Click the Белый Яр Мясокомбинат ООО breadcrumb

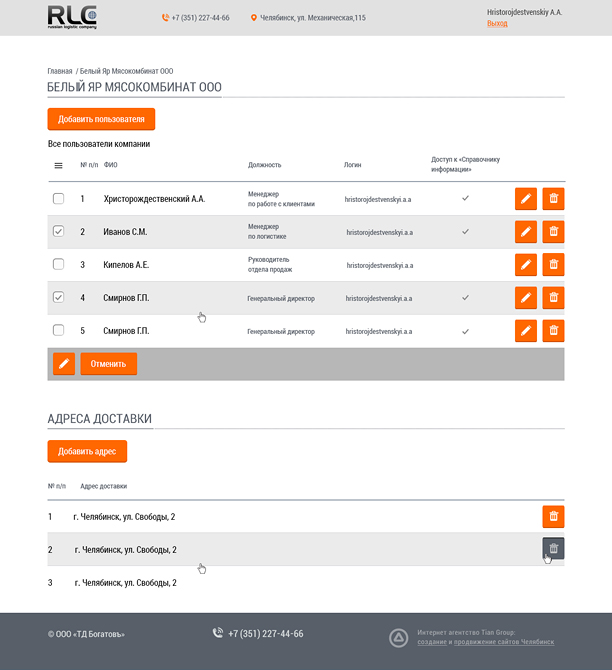(127, 71)
